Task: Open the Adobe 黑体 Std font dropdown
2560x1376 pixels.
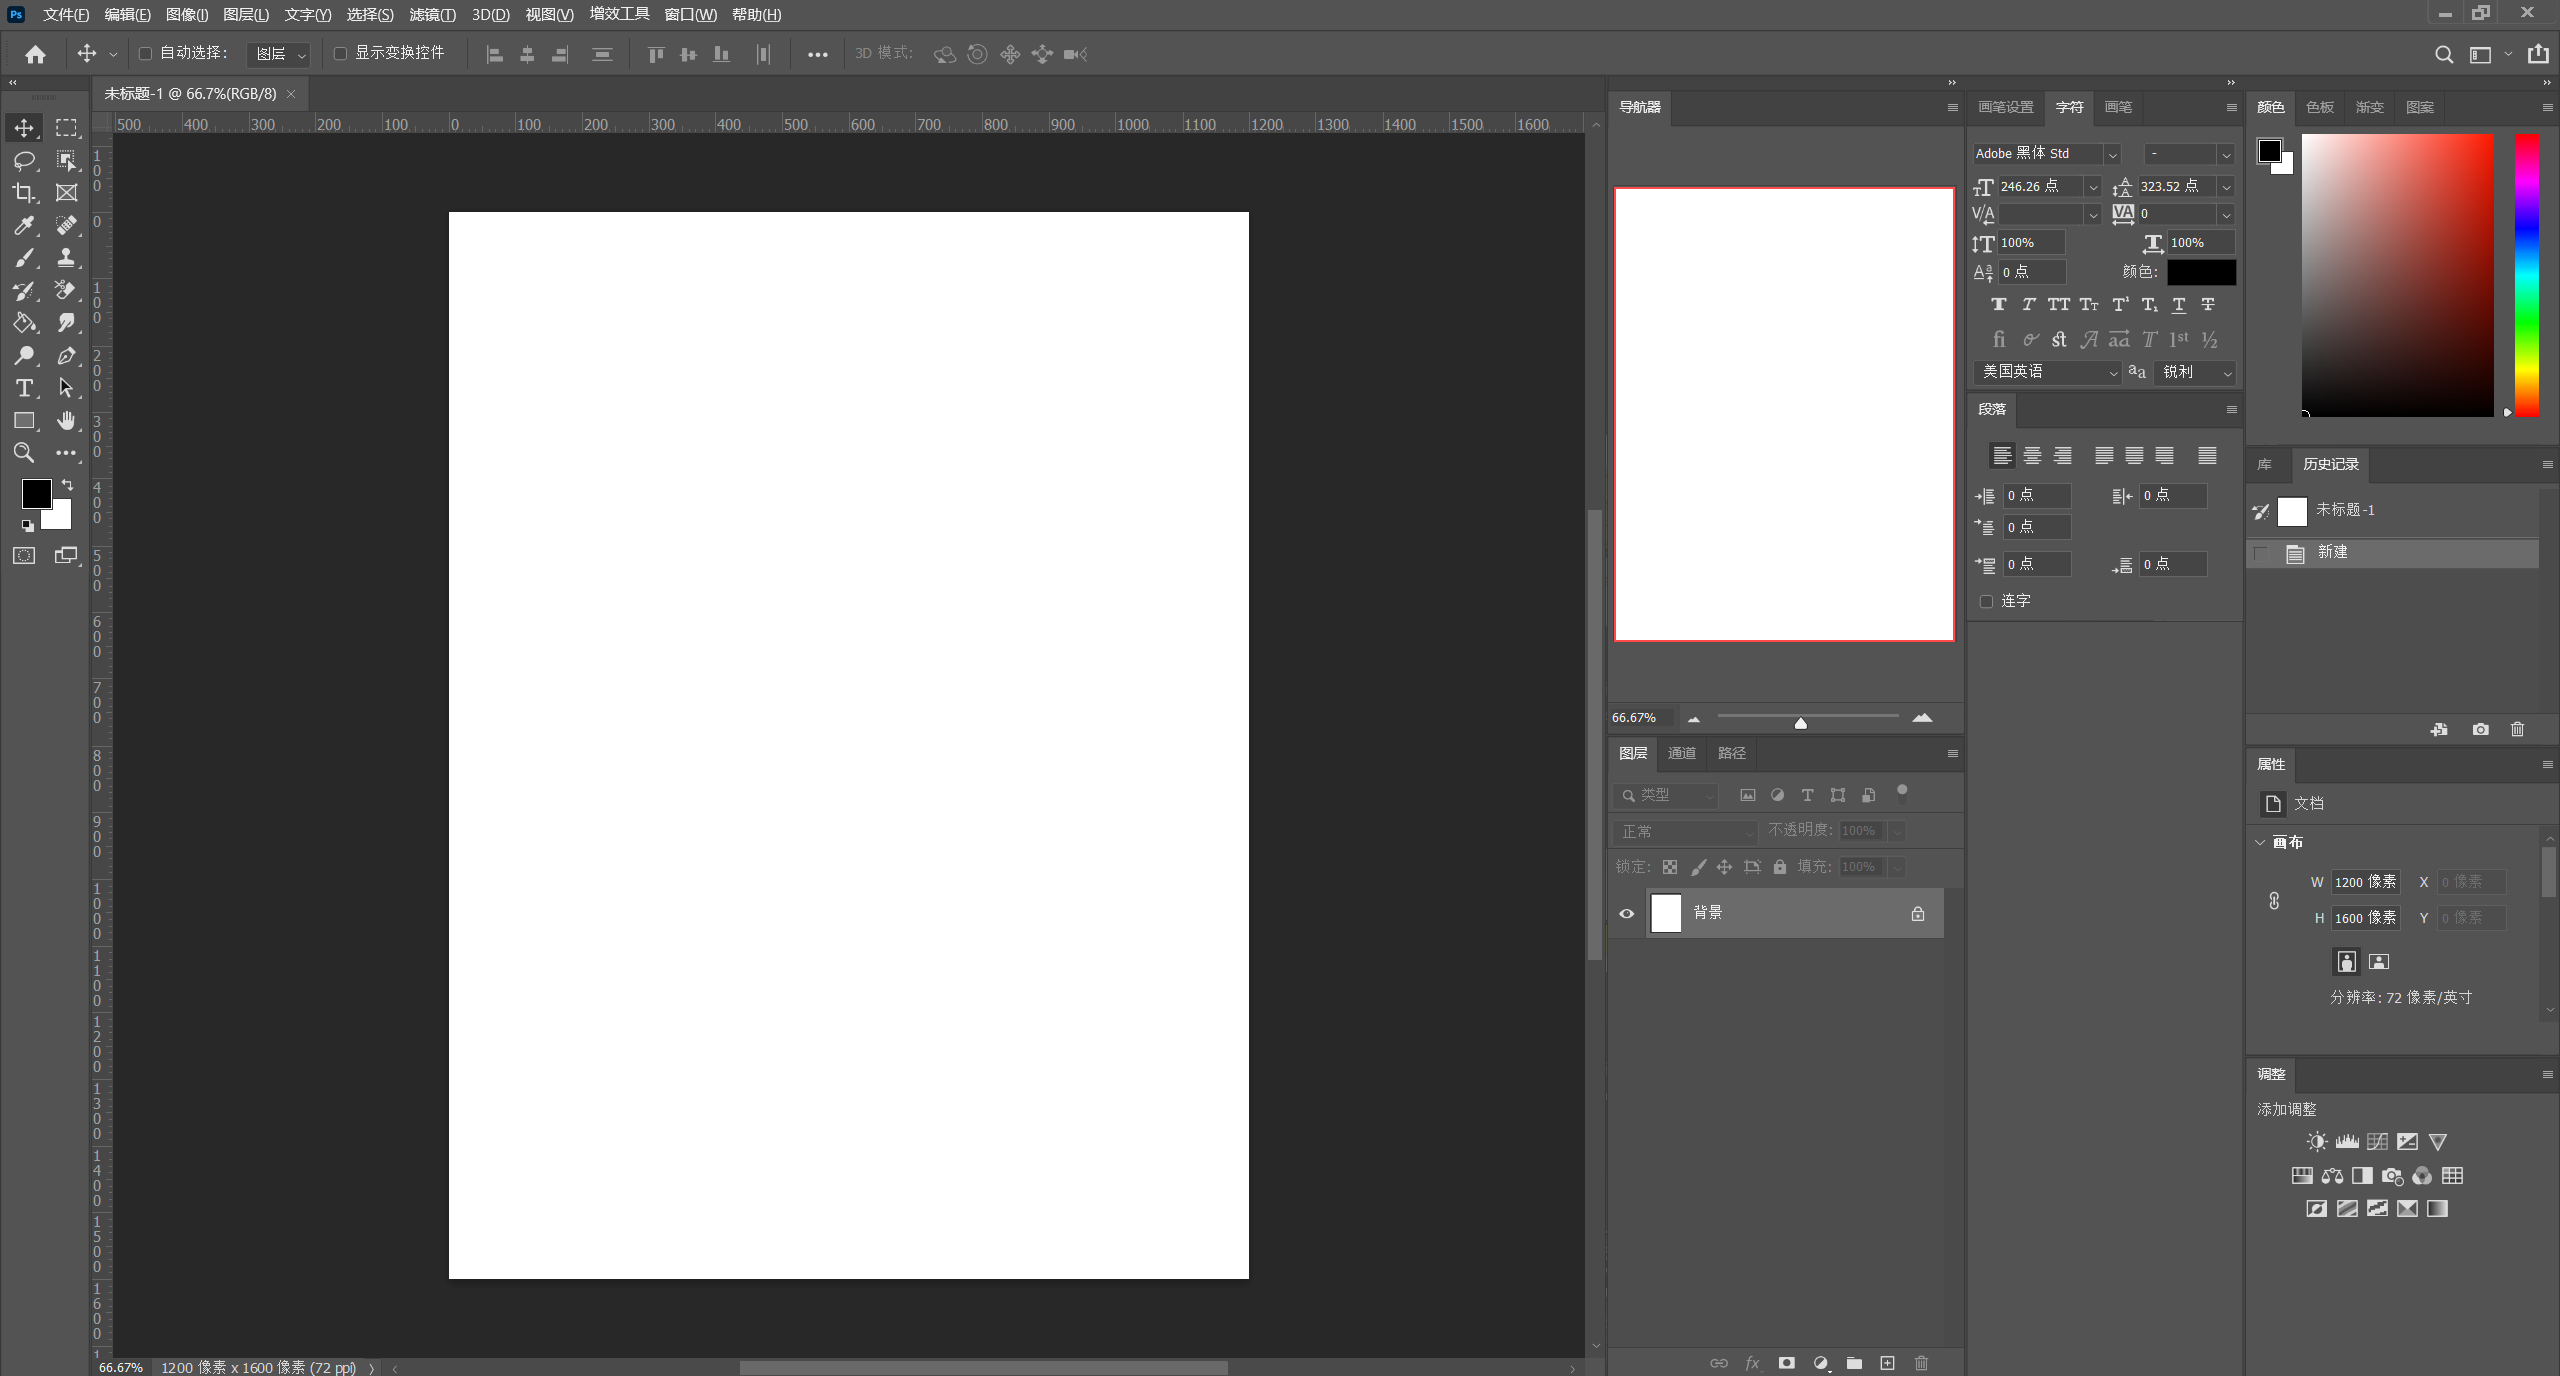Action: coord(2046,154)
